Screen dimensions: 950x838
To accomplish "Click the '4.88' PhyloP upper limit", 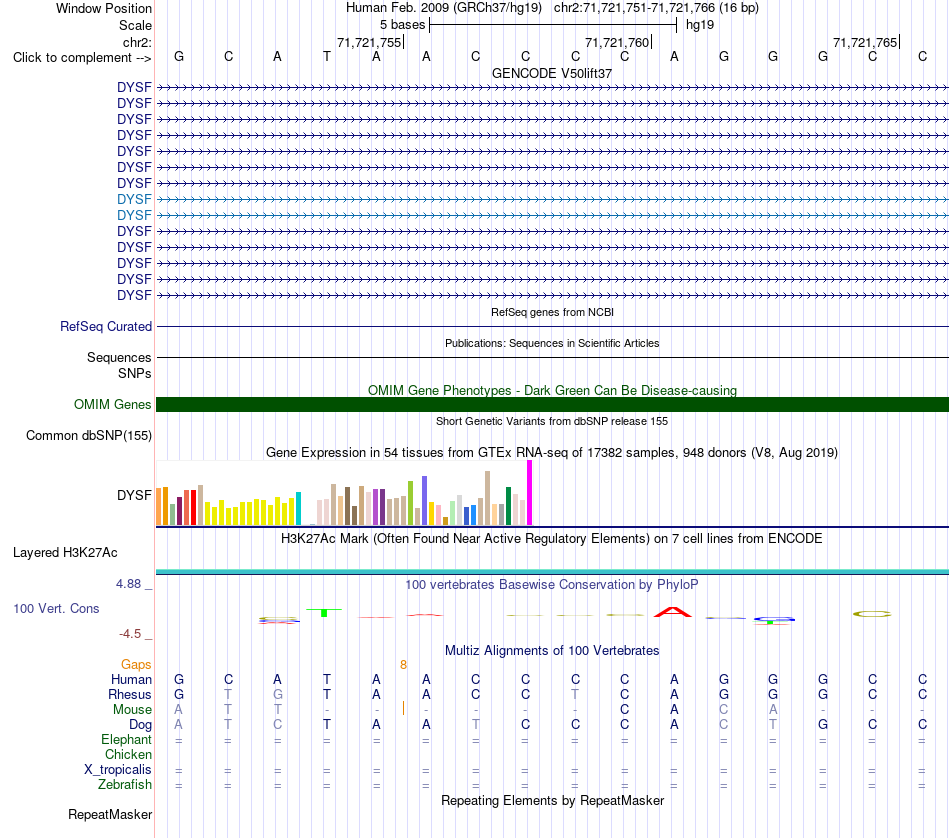I will point(128,584).
